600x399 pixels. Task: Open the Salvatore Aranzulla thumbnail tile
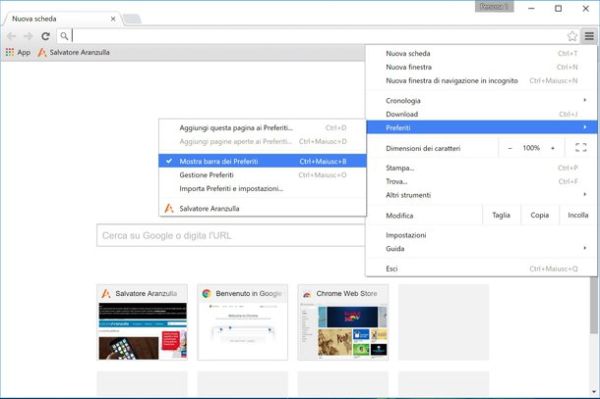142,322
